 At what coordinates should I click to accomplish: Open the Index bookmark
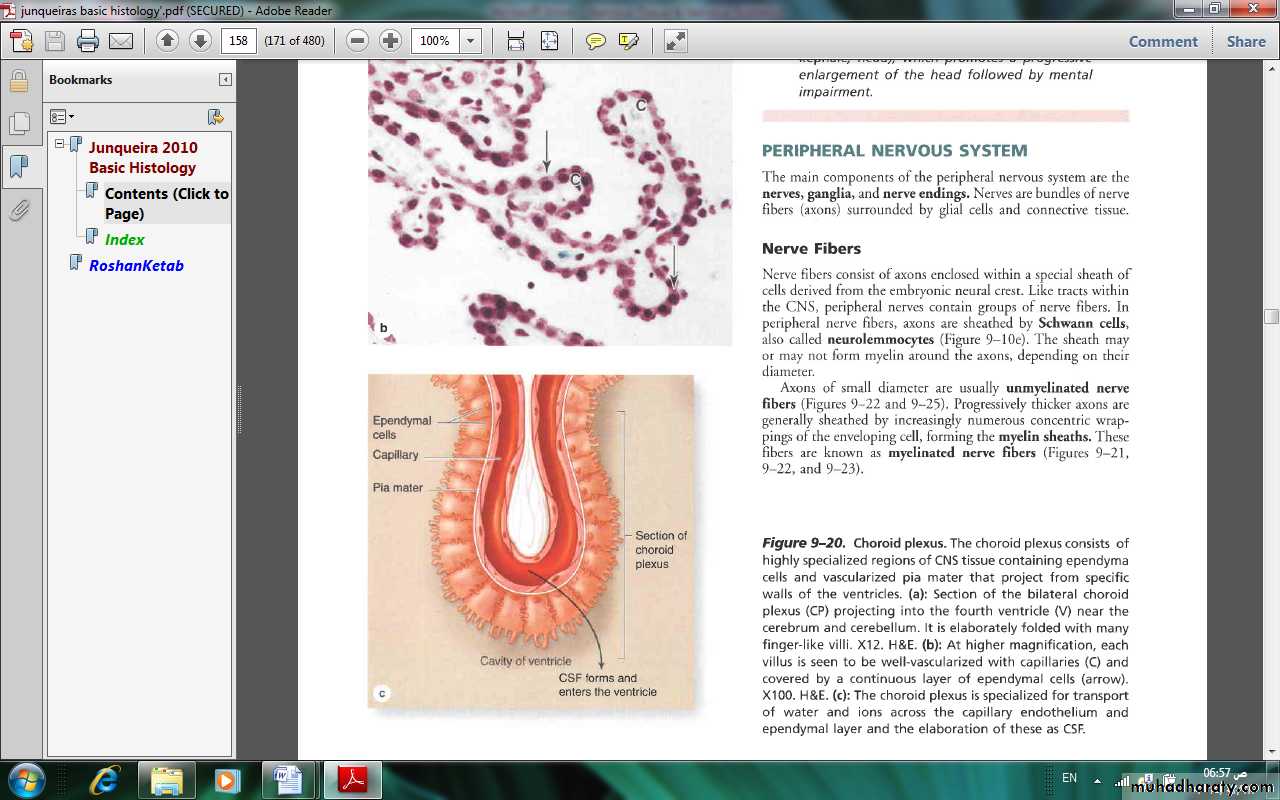(x=124, y=239)
